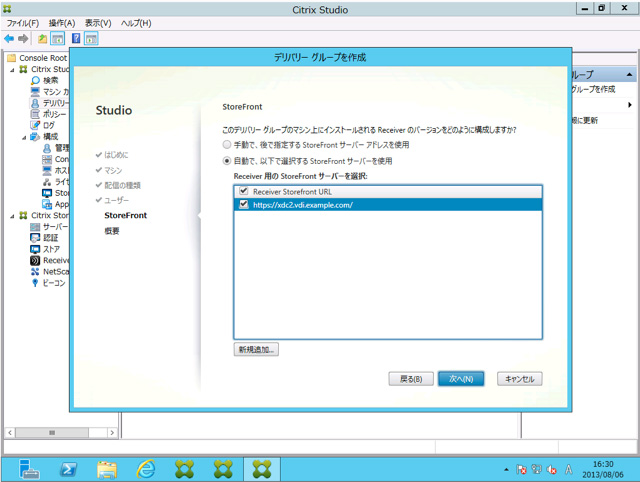This screenshot has height=482, width=640.
Task: Click the Up one level folder icon
Action: 42,39
